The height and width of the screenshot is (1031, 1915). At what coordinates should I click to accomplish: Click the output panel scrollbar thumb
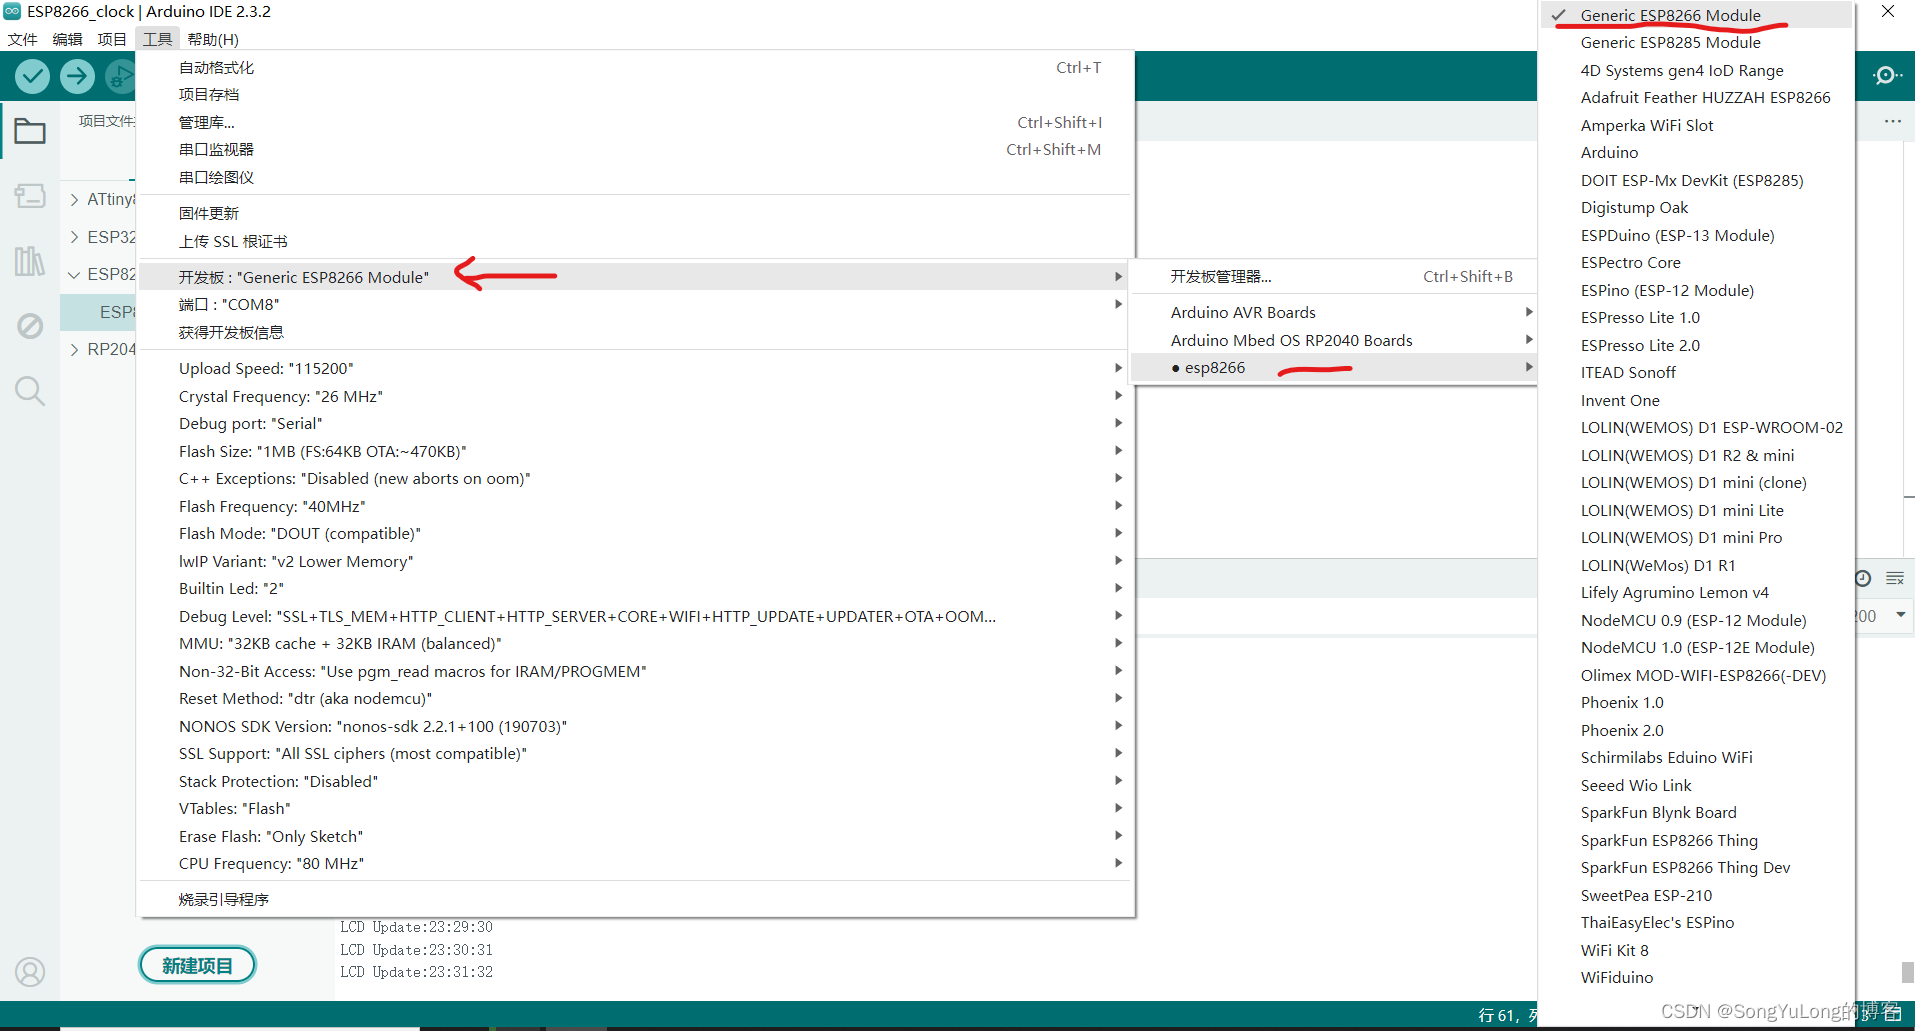pos(1908,972)
